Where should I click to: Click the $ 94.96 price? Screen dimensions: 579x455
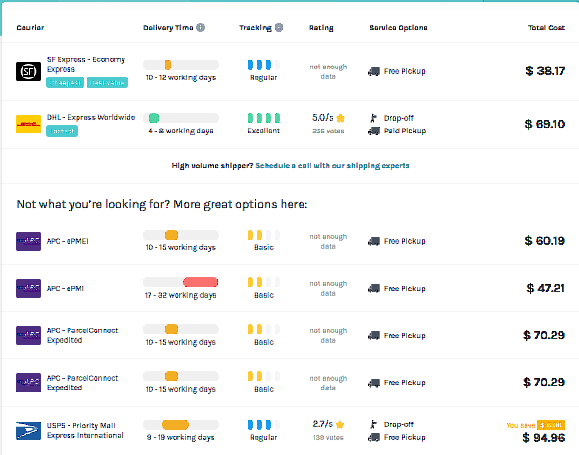tap(544, 438)
